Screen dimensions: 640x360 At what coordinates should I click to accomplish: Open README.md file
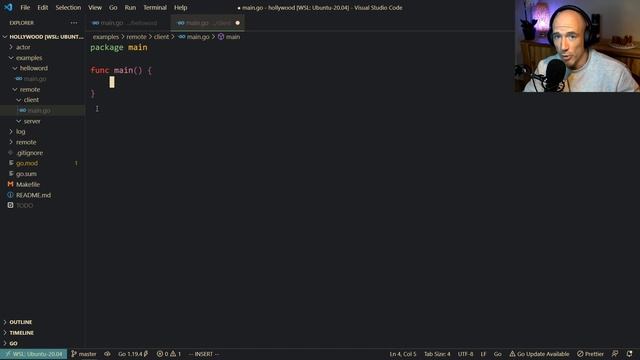click(x=43, y=195)
